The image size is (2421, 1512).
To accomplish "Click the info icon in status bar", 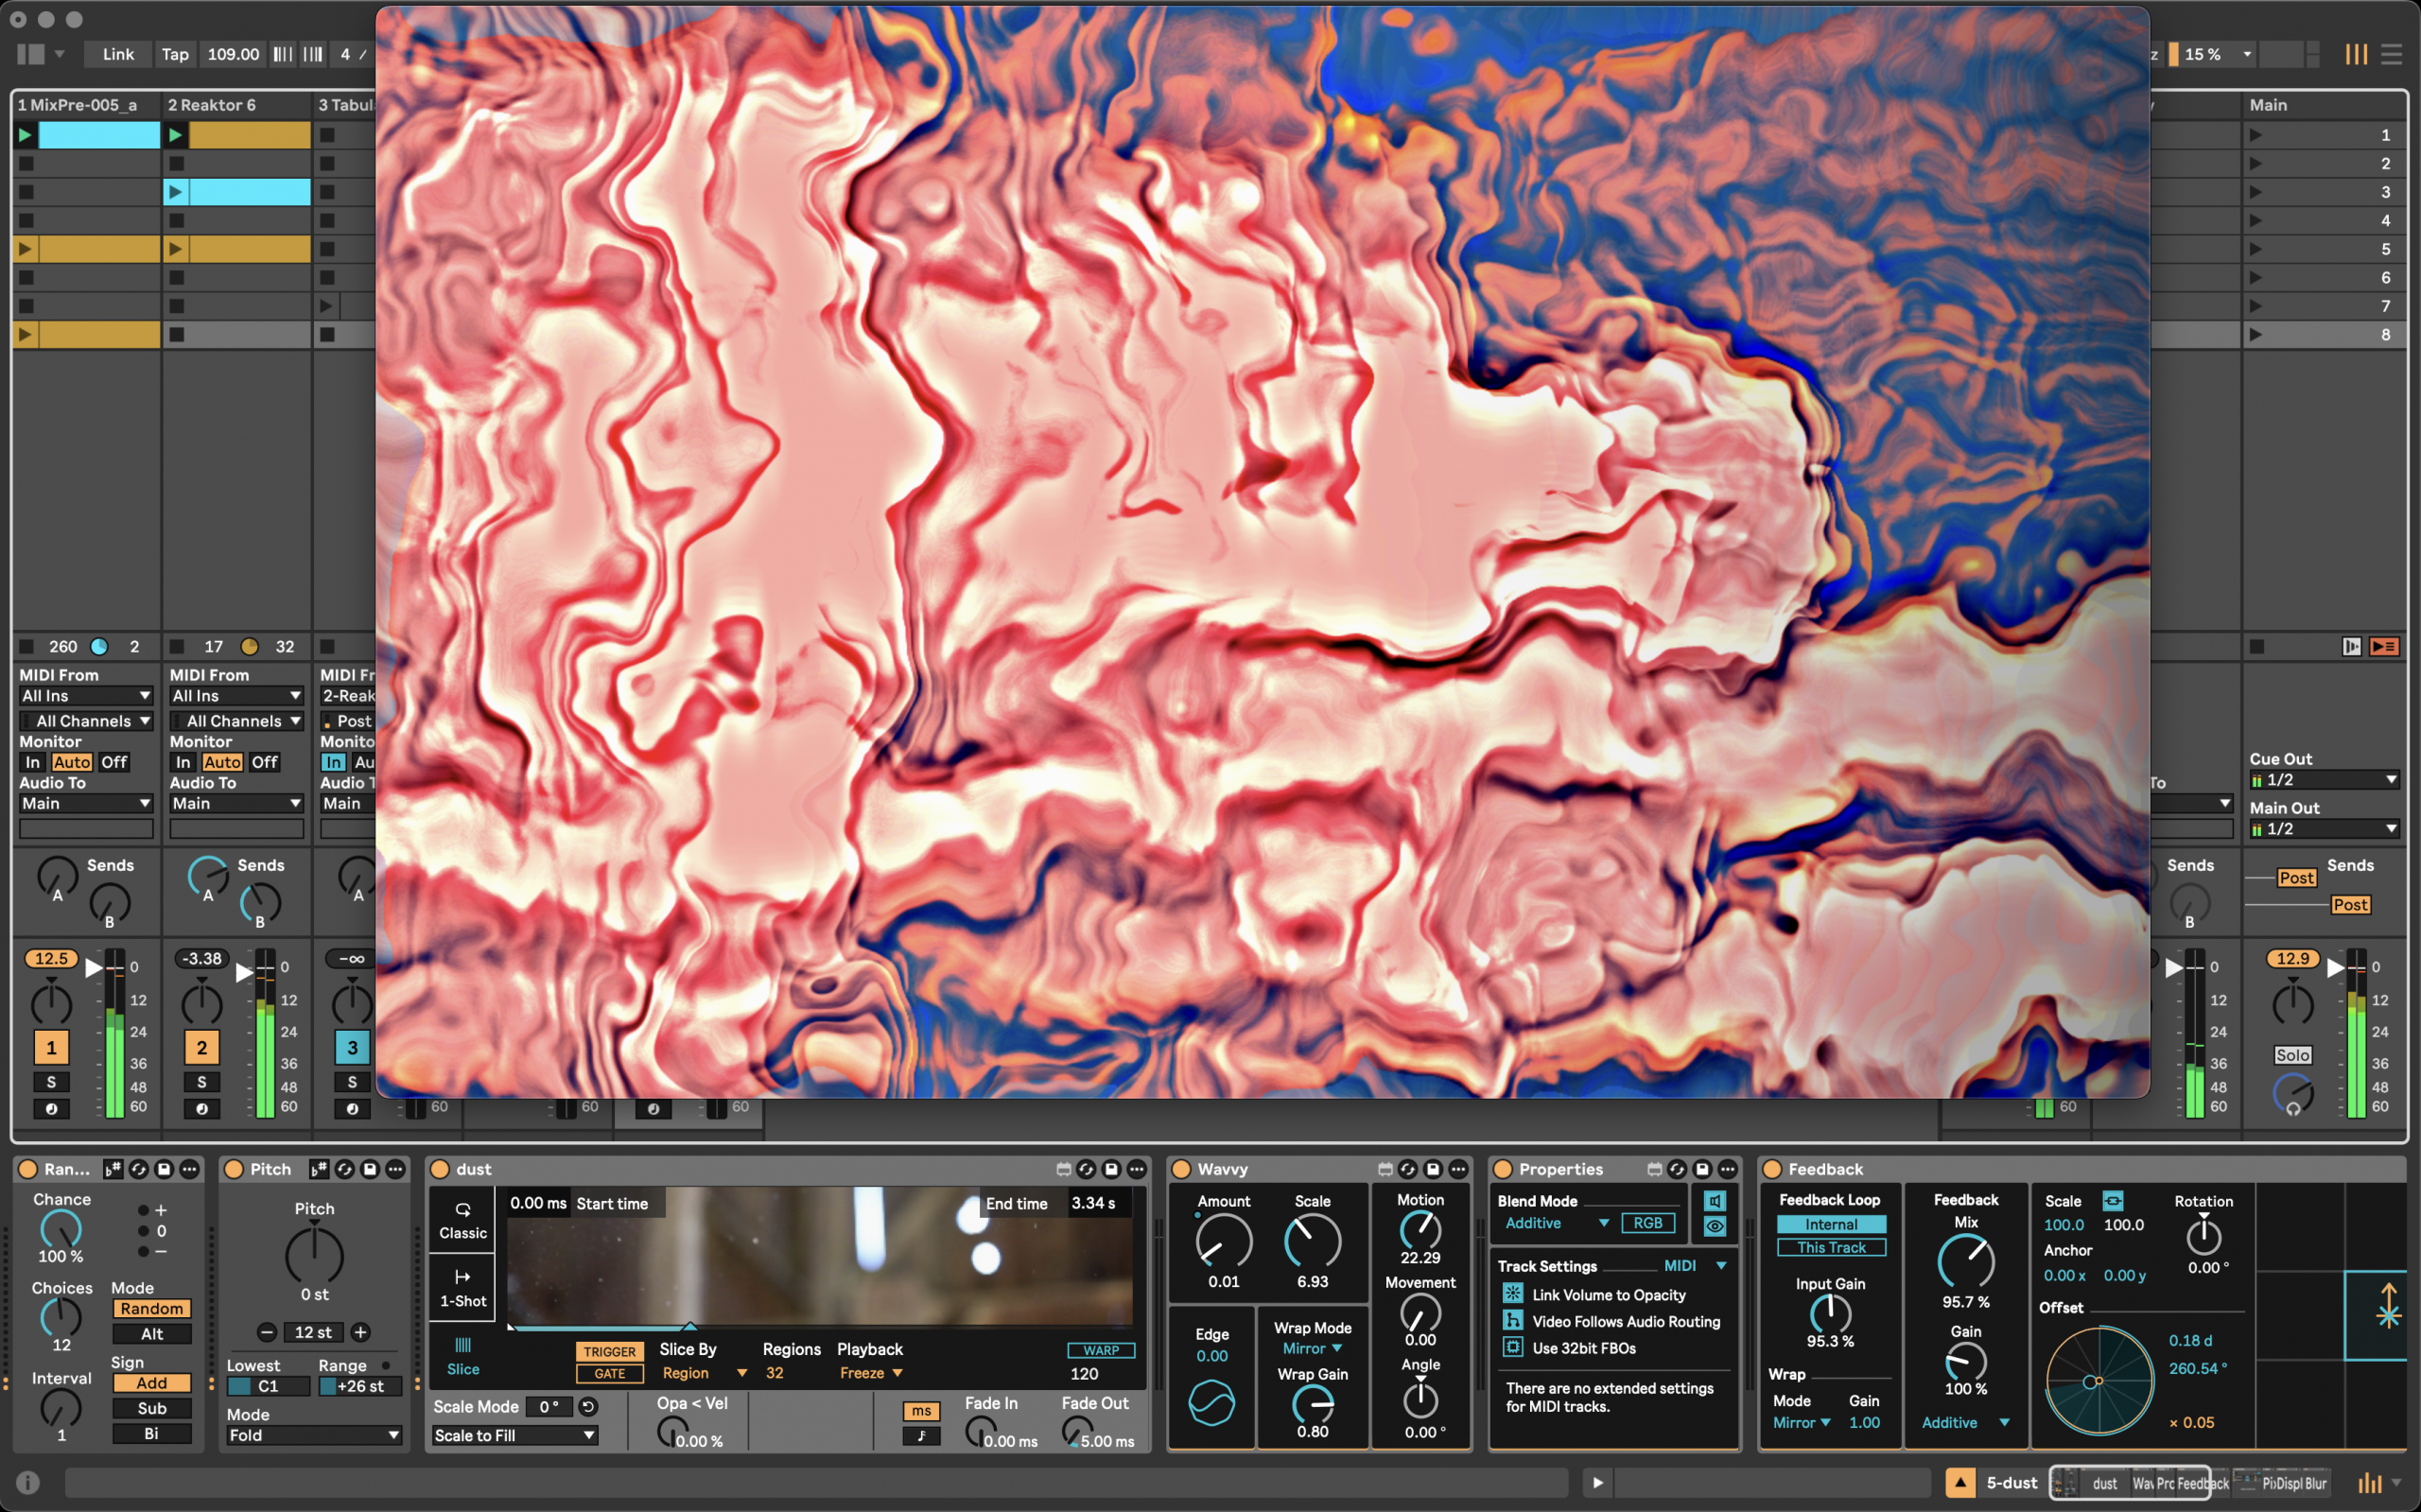I will 28,1482.
